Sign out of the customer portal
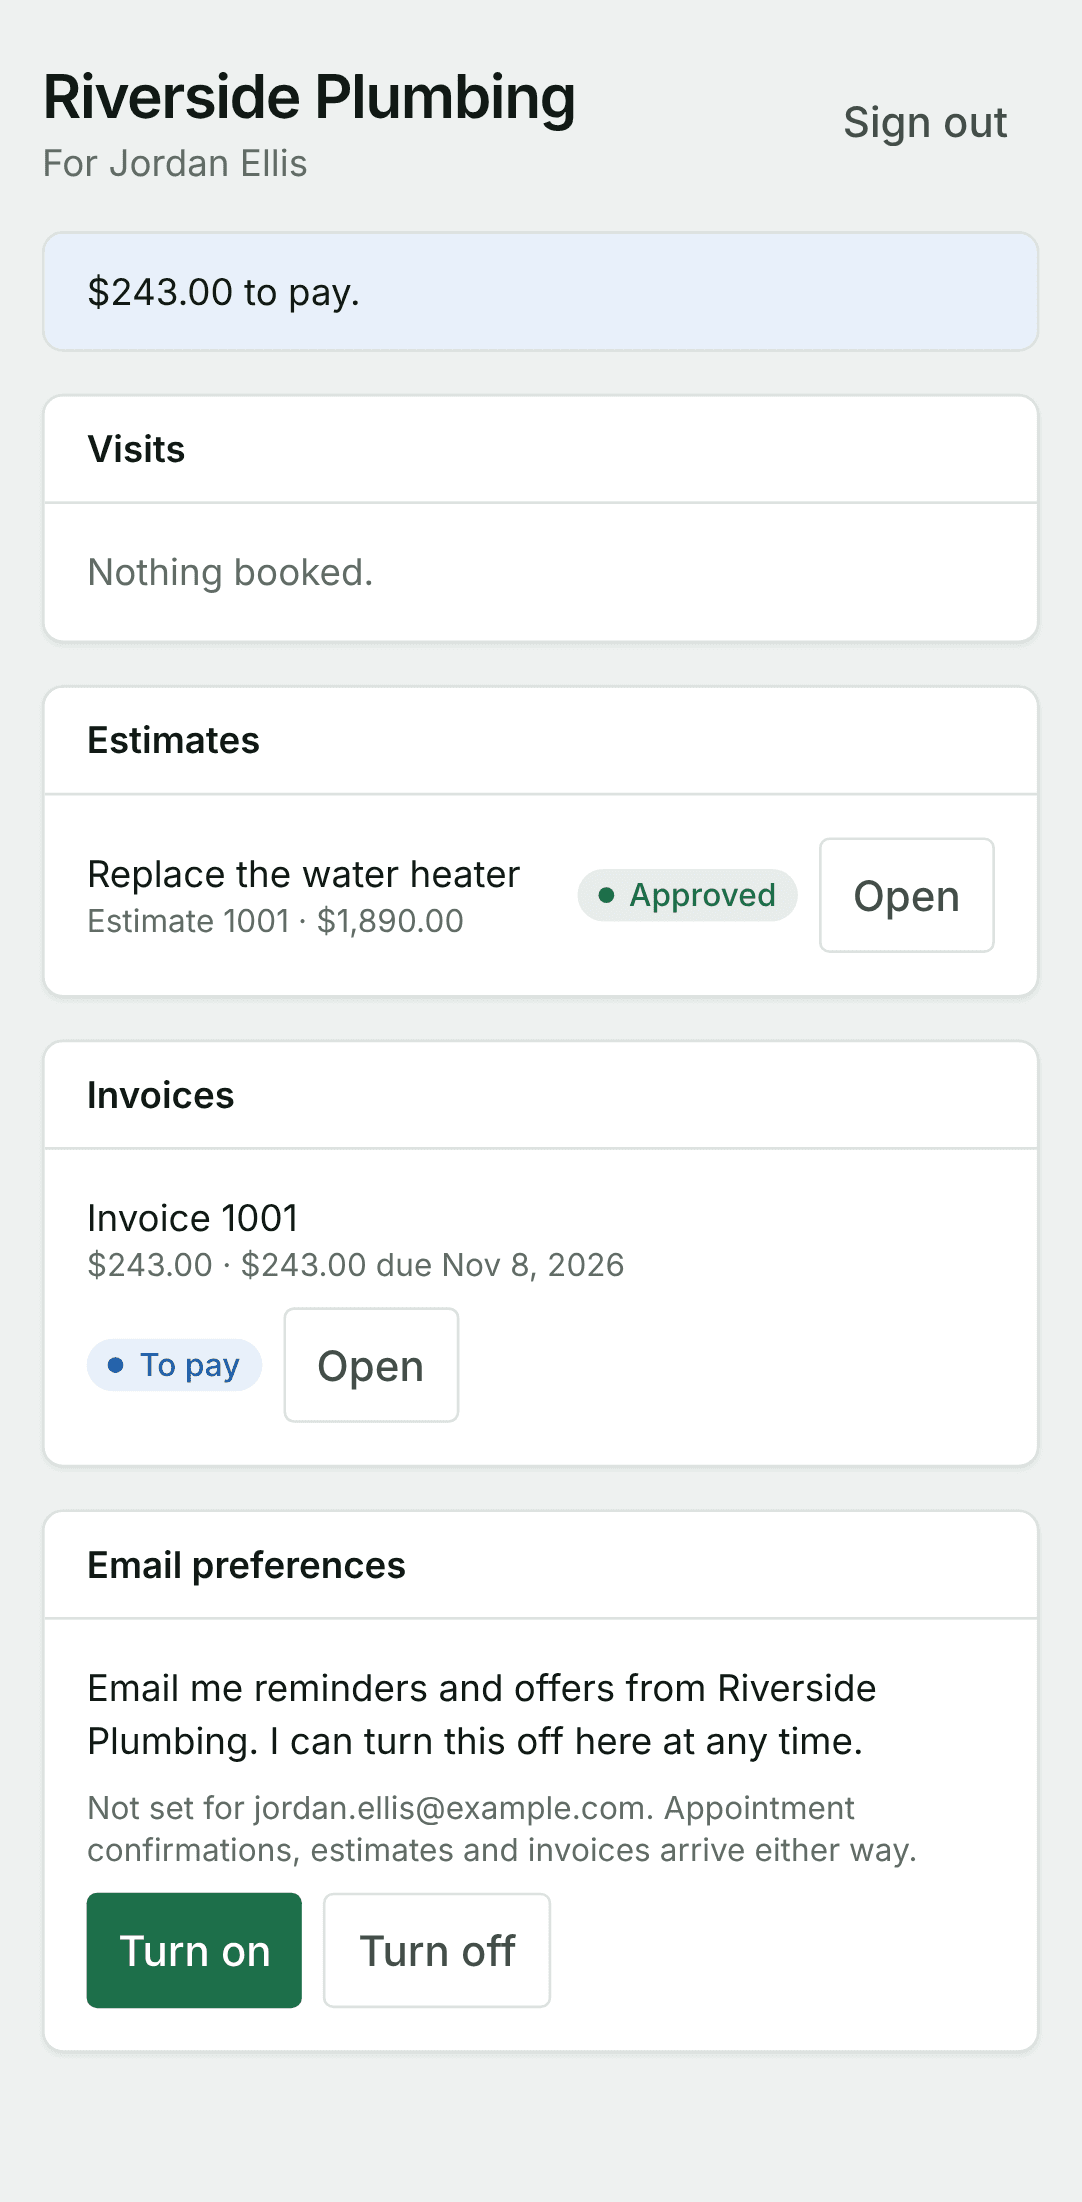The width and height of the screenshot is (1082, 2202). 925,123
